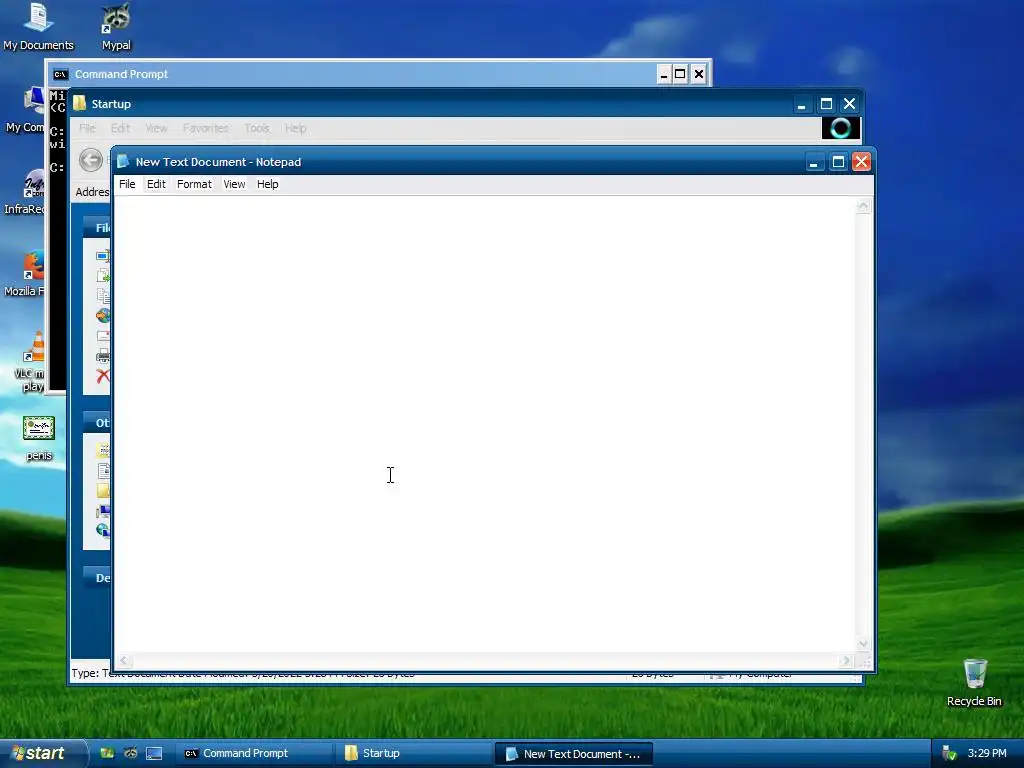
Task: Minimize the Command Prompt window
Action: 664,74
